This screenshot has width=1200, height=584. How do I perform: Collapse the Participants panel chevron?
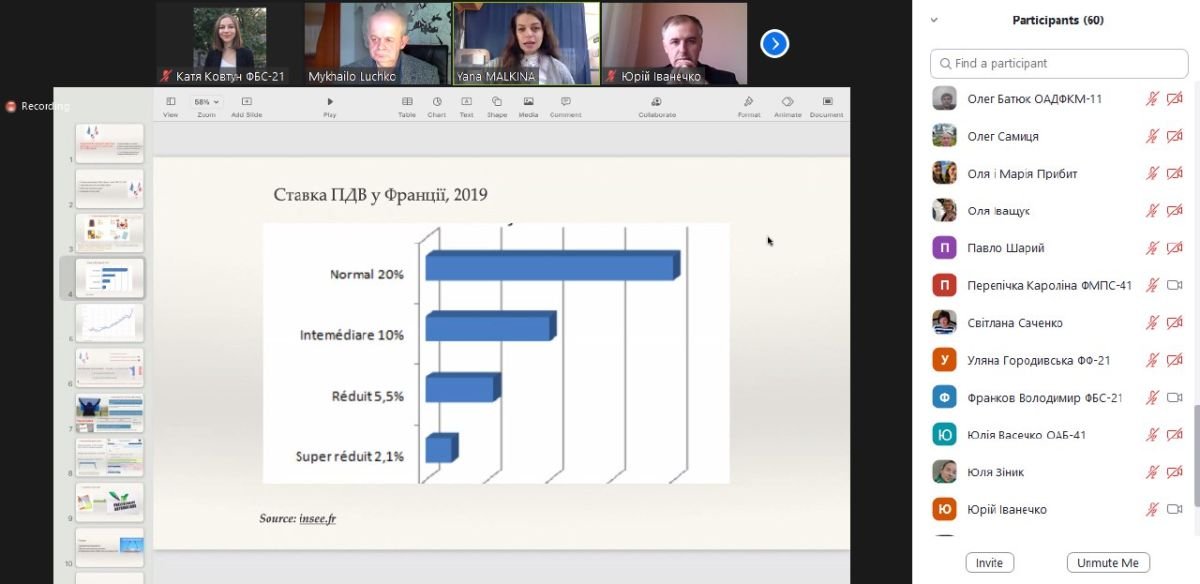934,20
